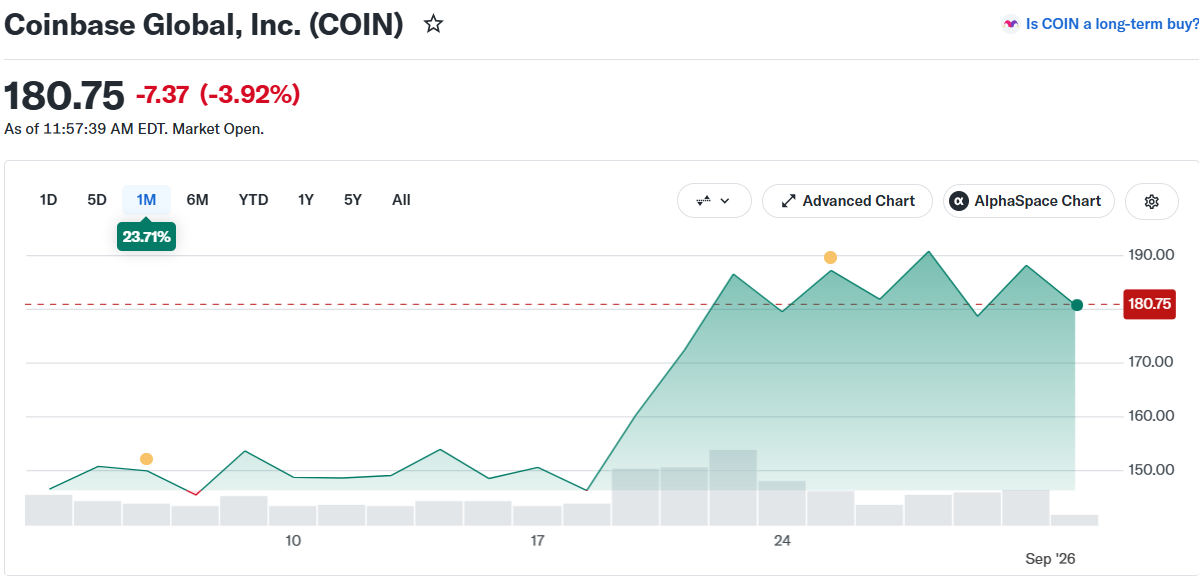This screenshot has height=577, width=1202.
Task: Click the 150.00 y-axis label
Action: (x=1150, y=470)
